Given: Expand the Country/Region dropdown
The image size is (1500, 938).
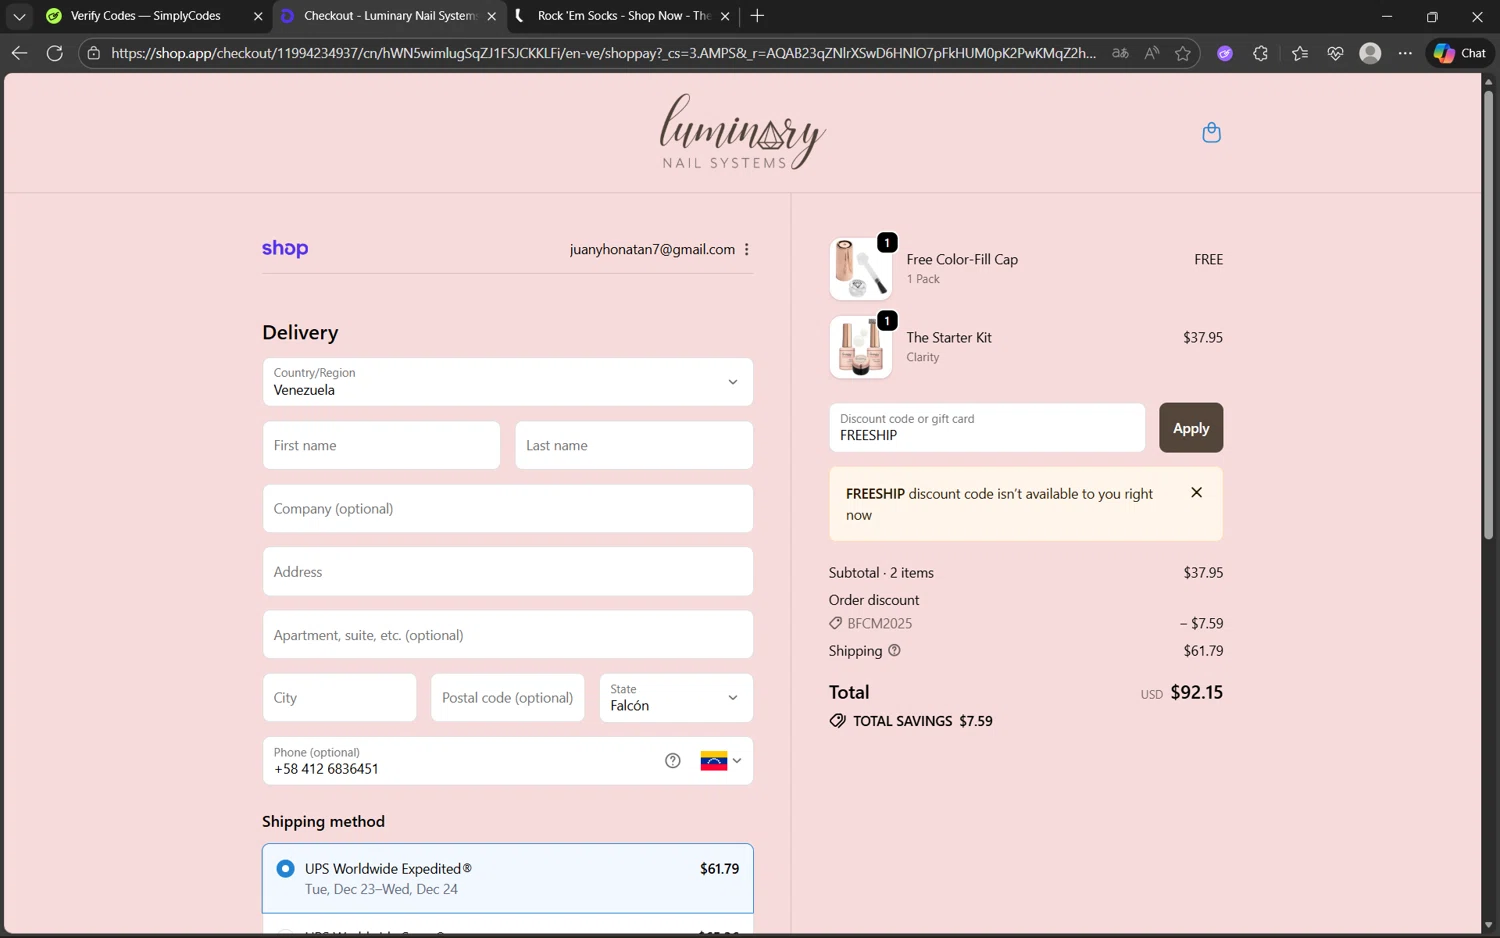Looking at the screenshot, I should point(507,382).
